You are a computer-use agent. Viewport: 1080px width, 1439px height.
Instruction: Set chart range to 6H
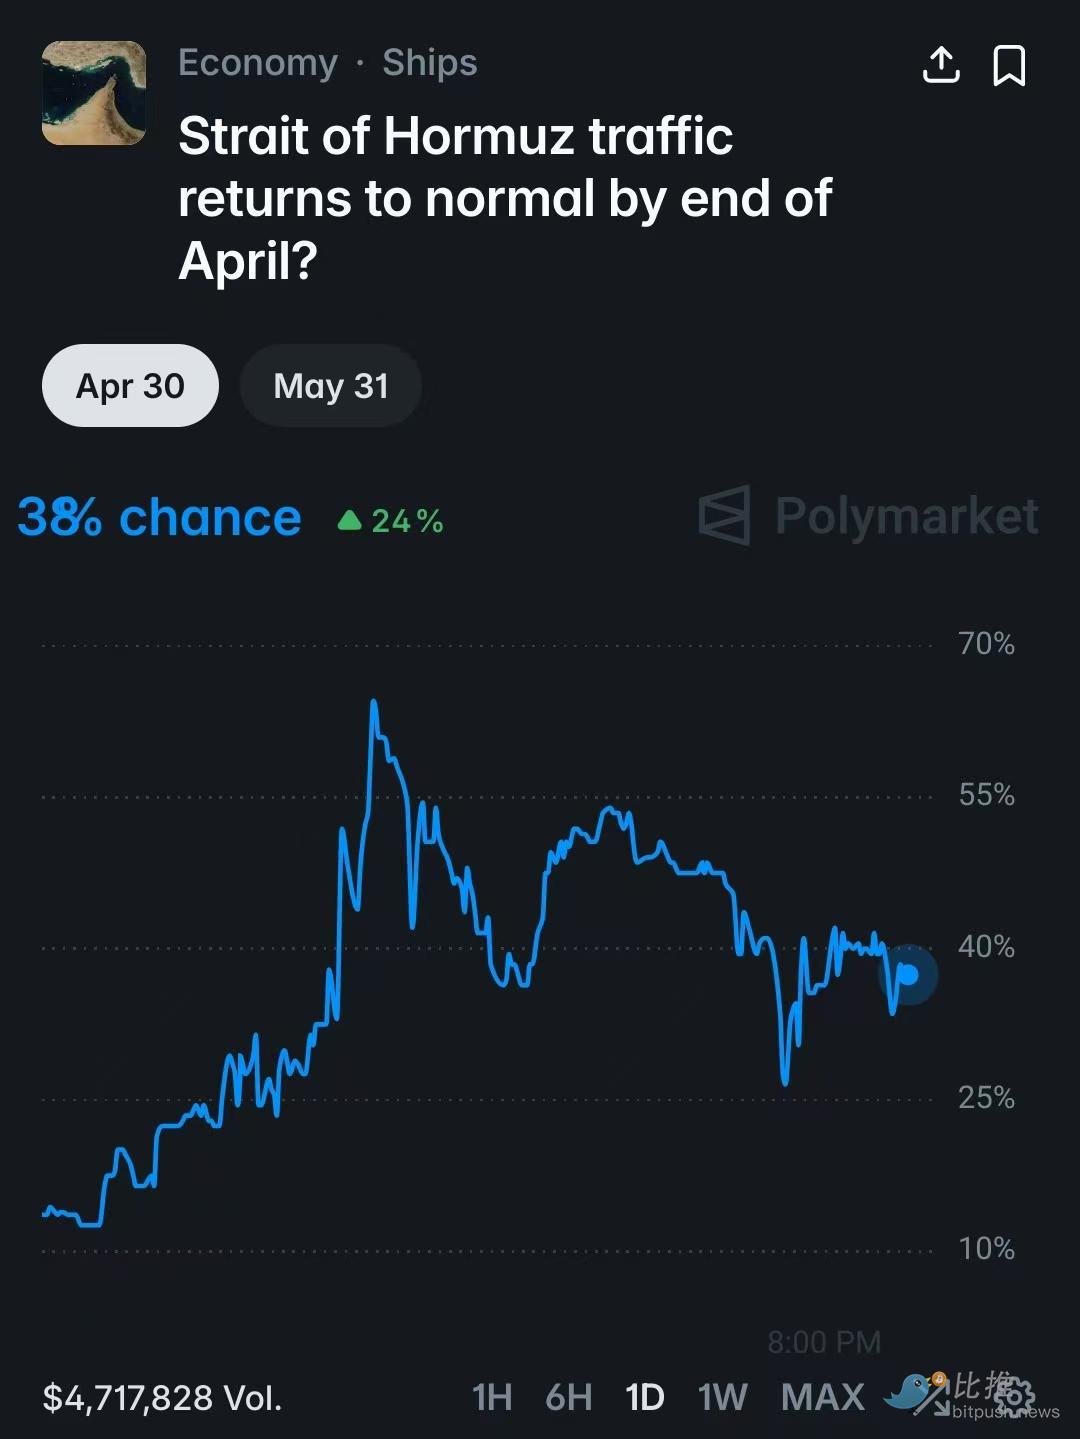(568, 1397)
